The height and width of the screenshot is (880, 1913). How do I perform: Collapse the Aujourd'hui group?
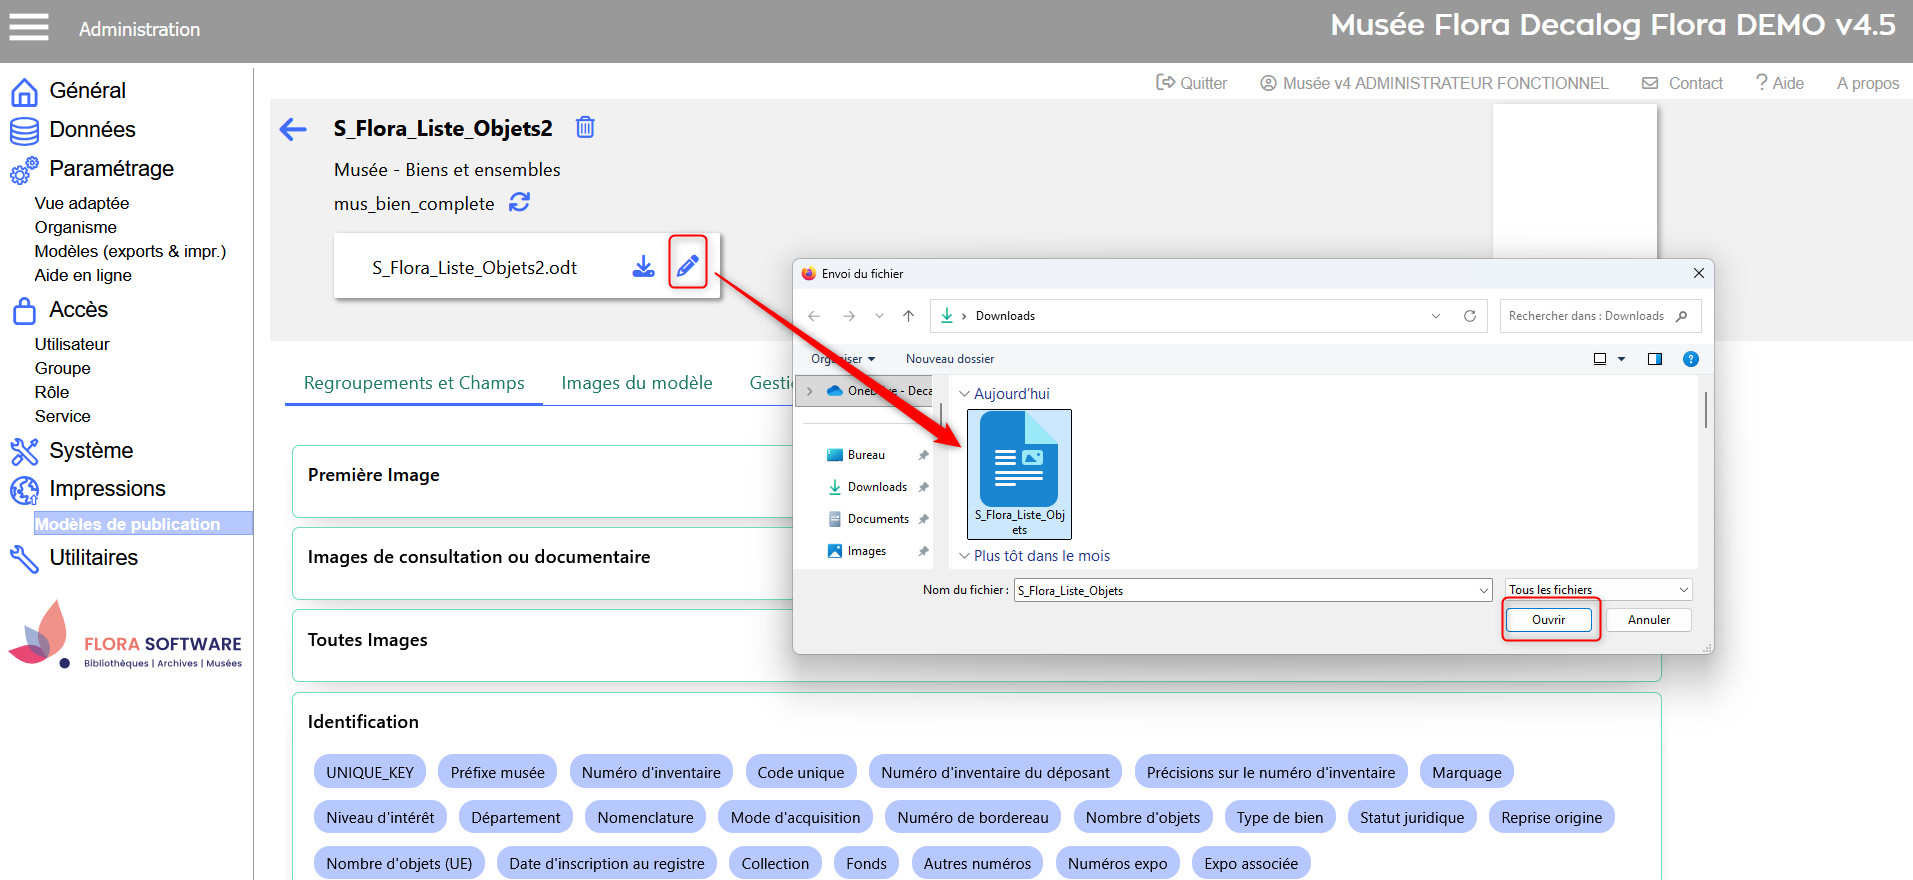point(964,394)
